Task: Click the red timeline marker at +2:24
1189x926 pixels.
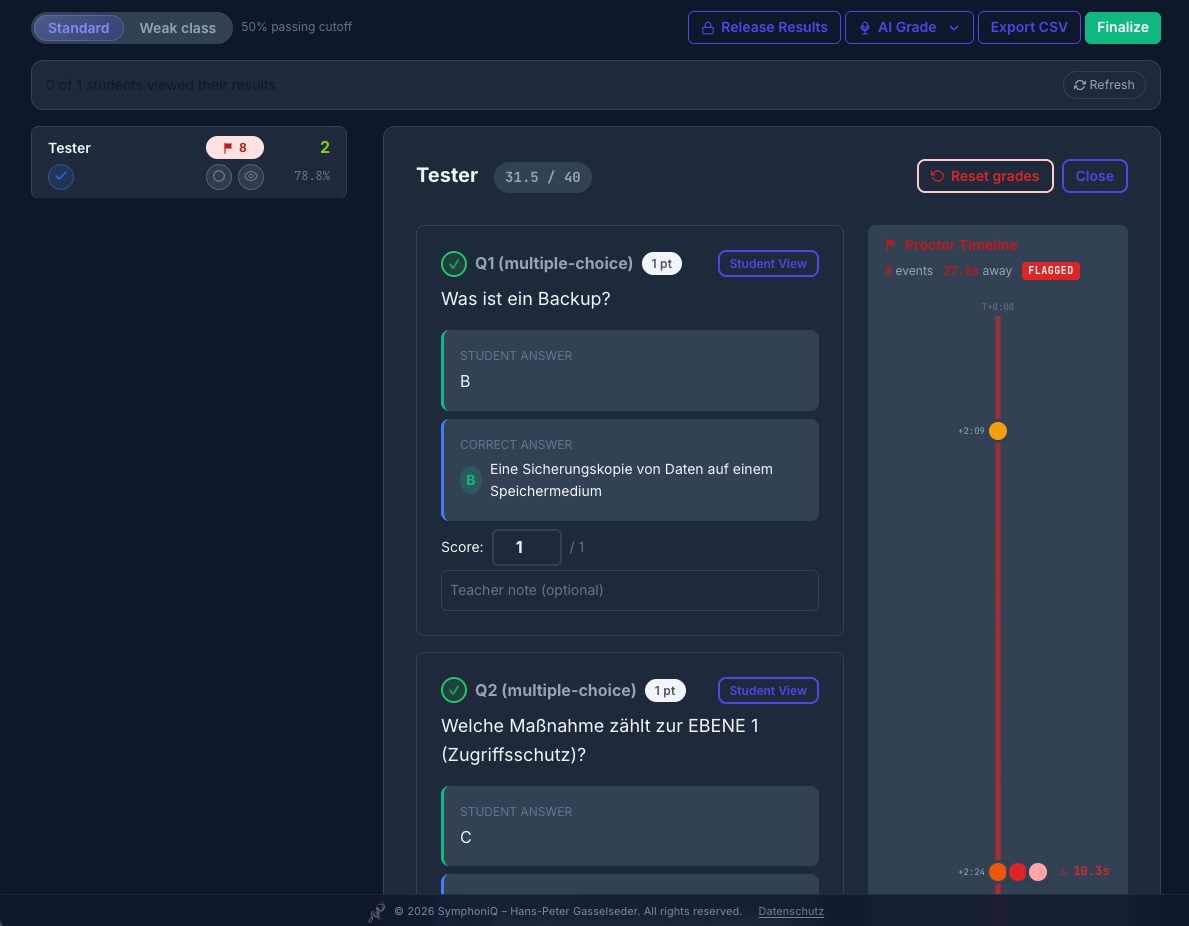Action: 1018,871
